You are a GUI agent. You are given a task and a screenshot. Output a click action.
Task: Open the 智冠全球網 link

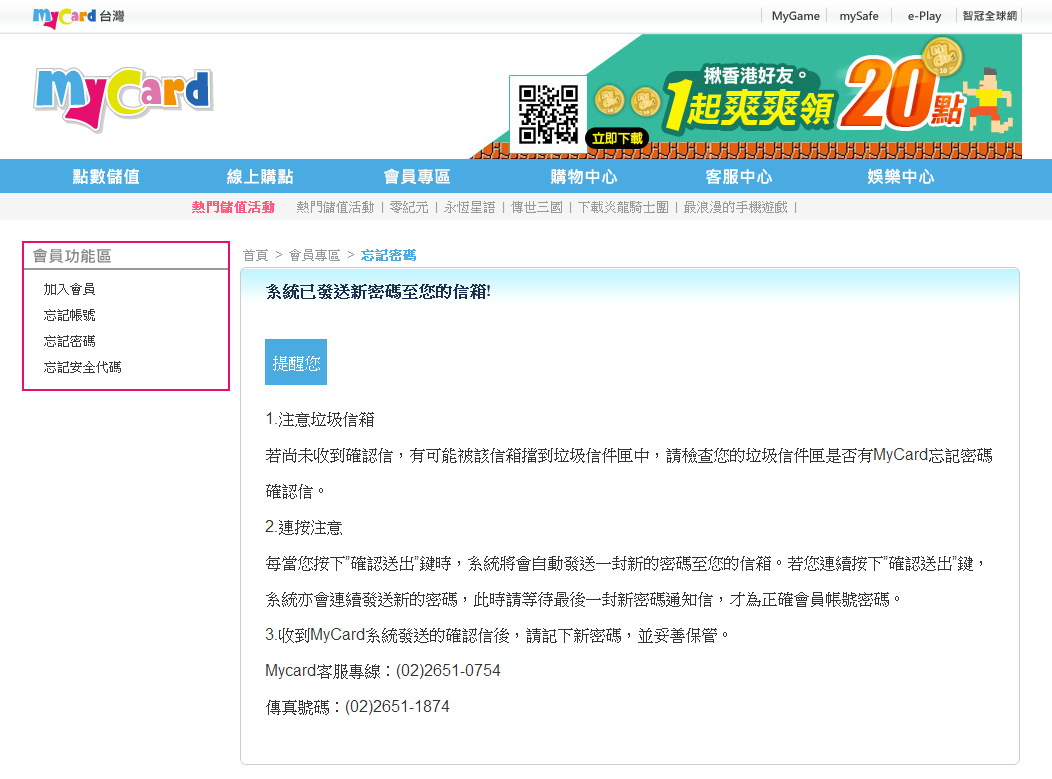(x=990, y=16)
